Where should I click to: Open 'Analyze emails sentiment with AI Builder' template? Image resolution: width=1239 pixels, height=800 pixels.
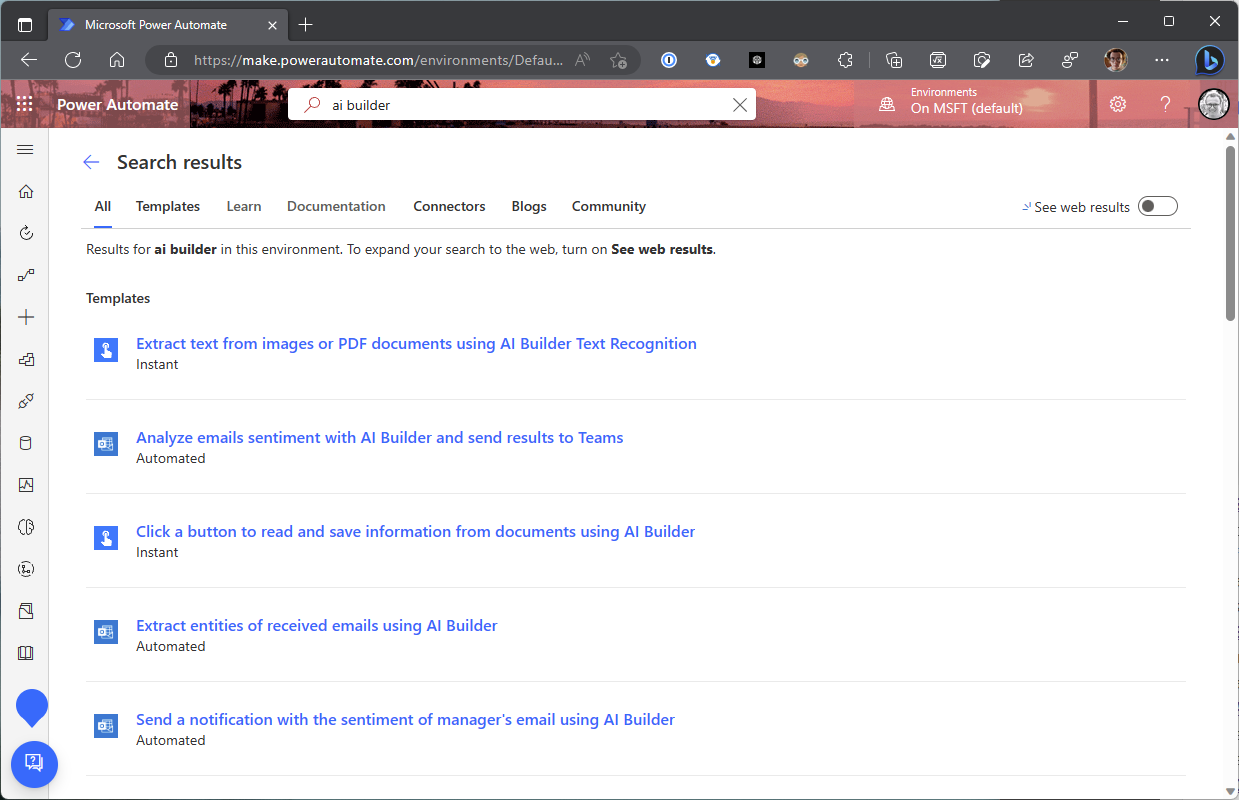point(380,437)
